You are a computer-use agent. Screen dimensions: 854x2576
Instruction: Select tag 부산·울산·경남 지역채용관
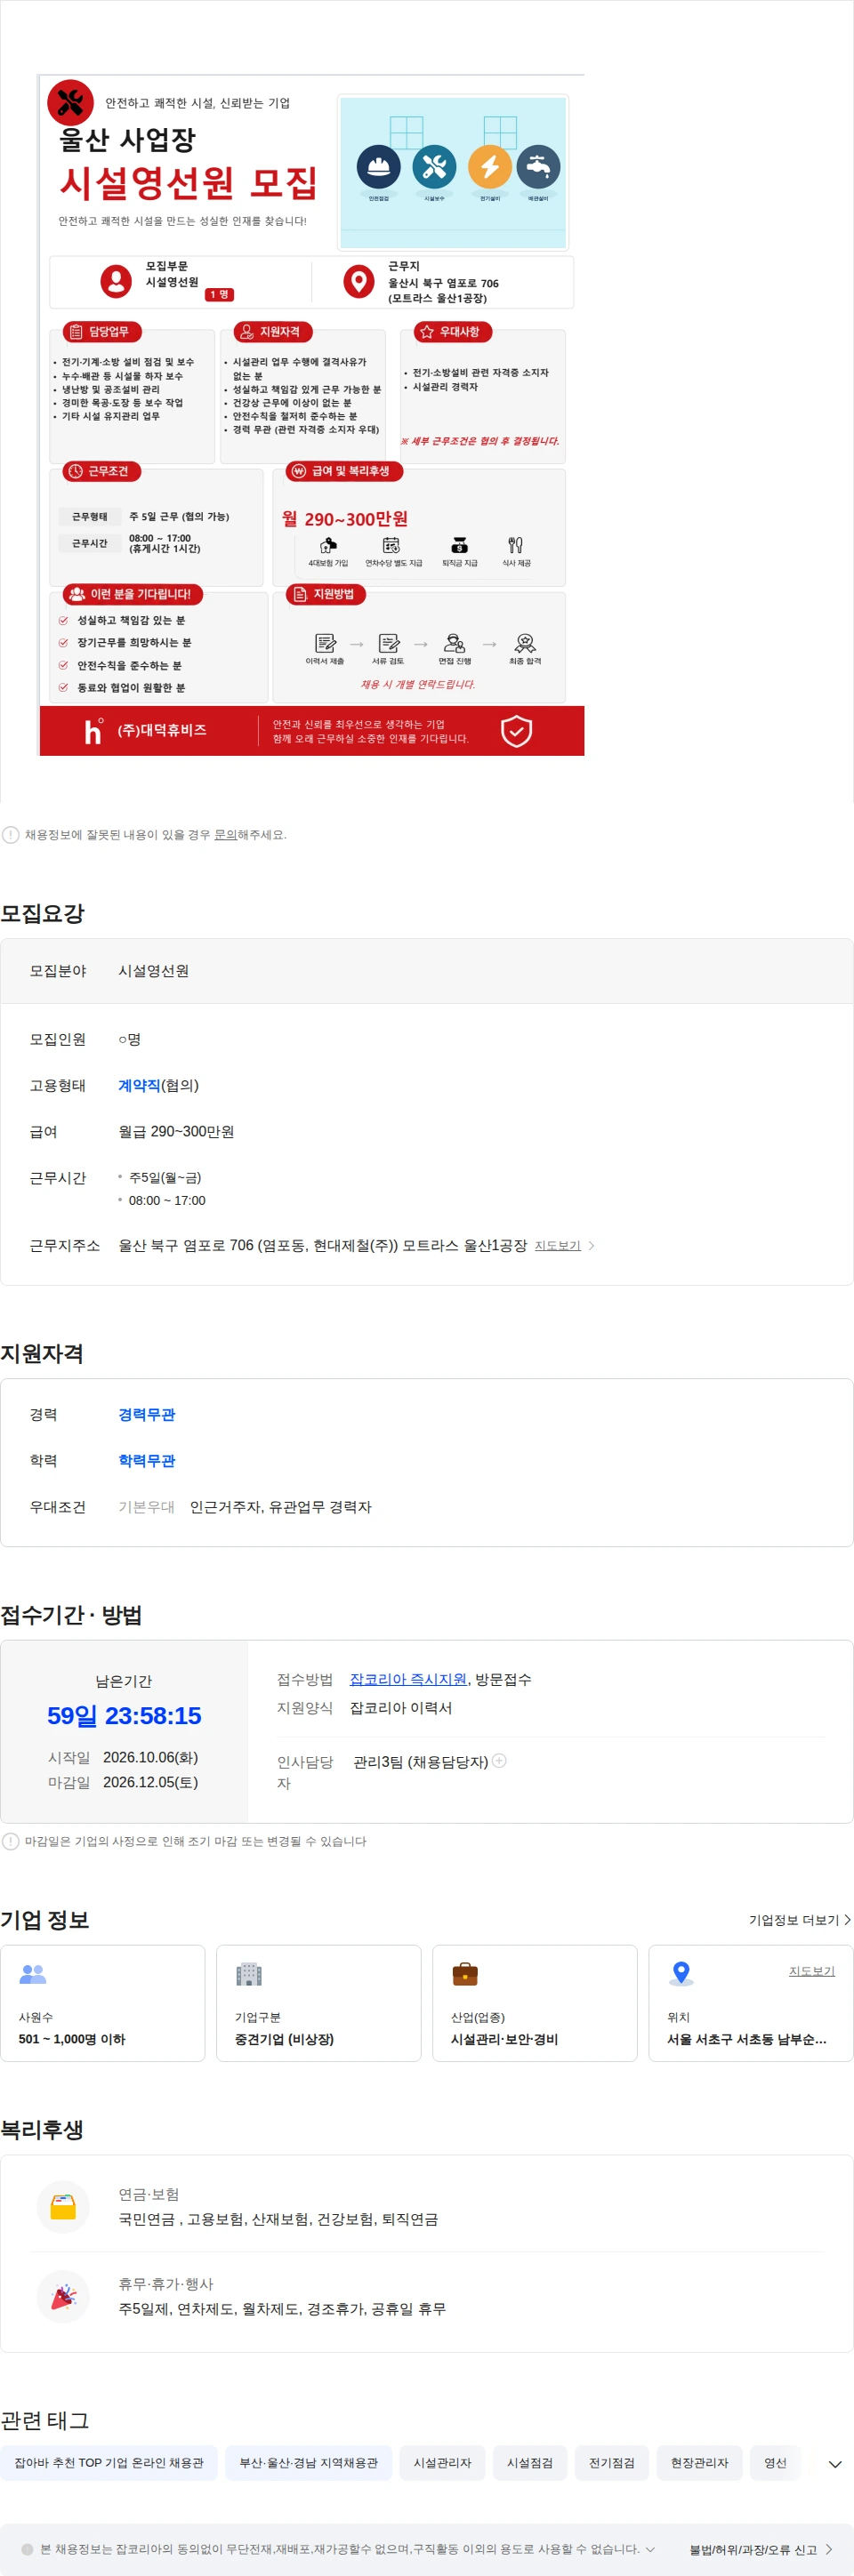point(309,2462)
